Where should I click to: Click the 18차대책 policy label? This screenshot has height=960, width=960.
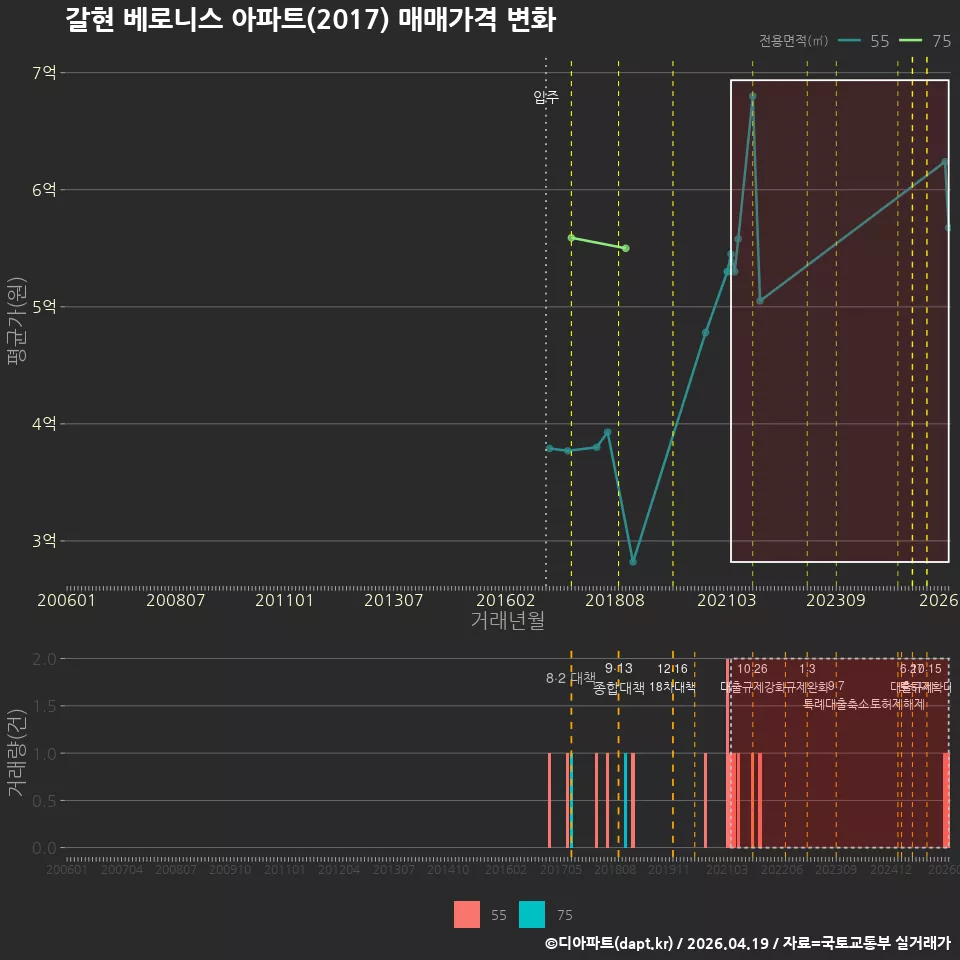coord(672,687)
